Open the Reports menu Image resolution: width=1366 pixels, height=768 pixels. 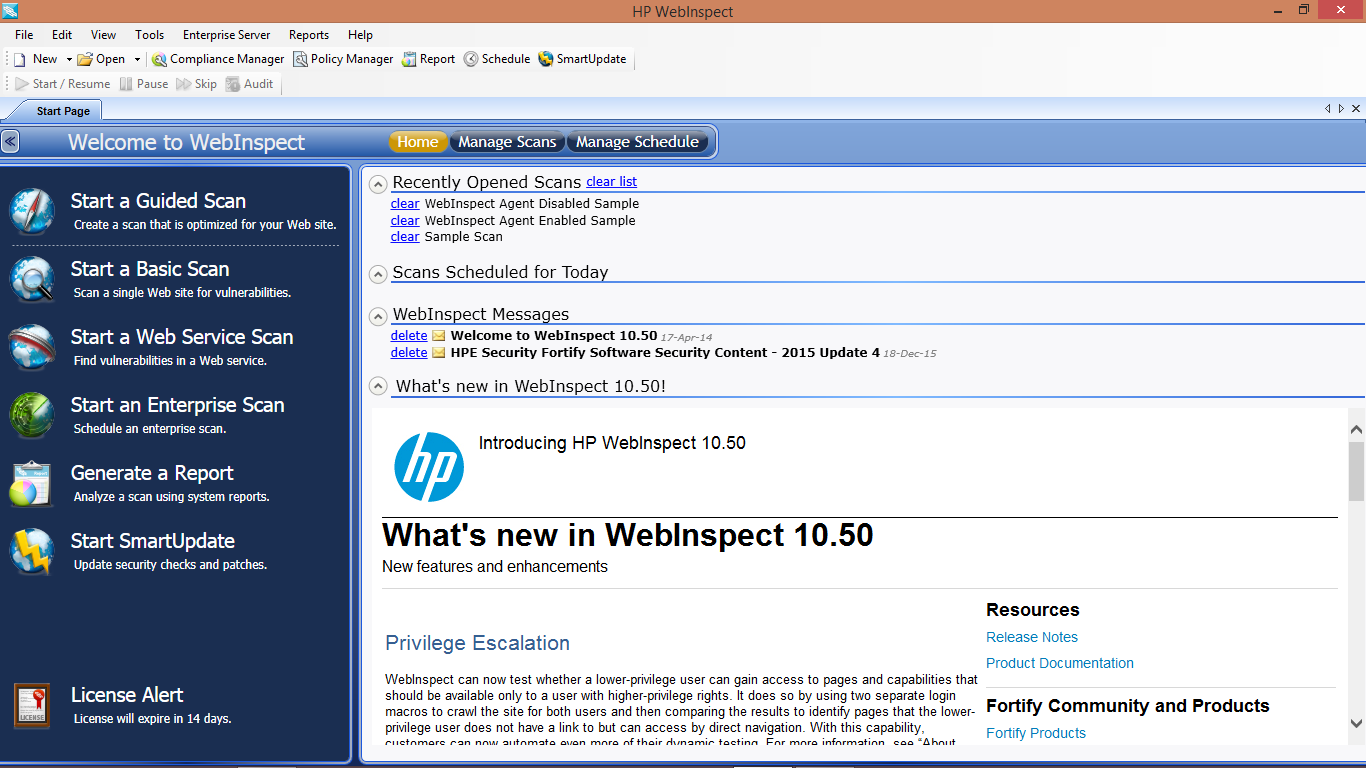point(309,34)
